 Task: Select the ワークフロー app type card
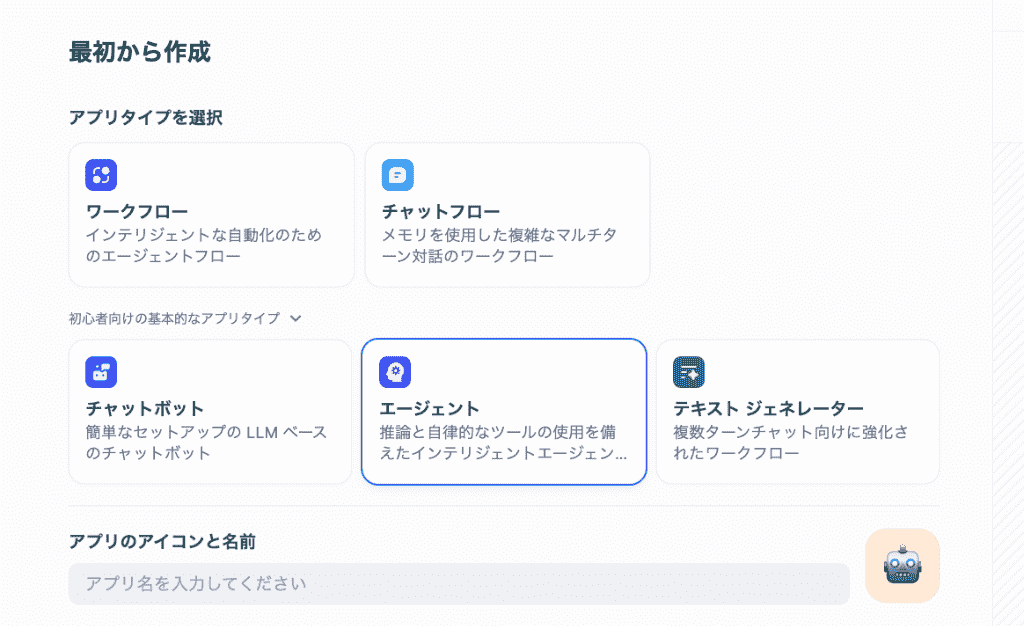(211, 215)
